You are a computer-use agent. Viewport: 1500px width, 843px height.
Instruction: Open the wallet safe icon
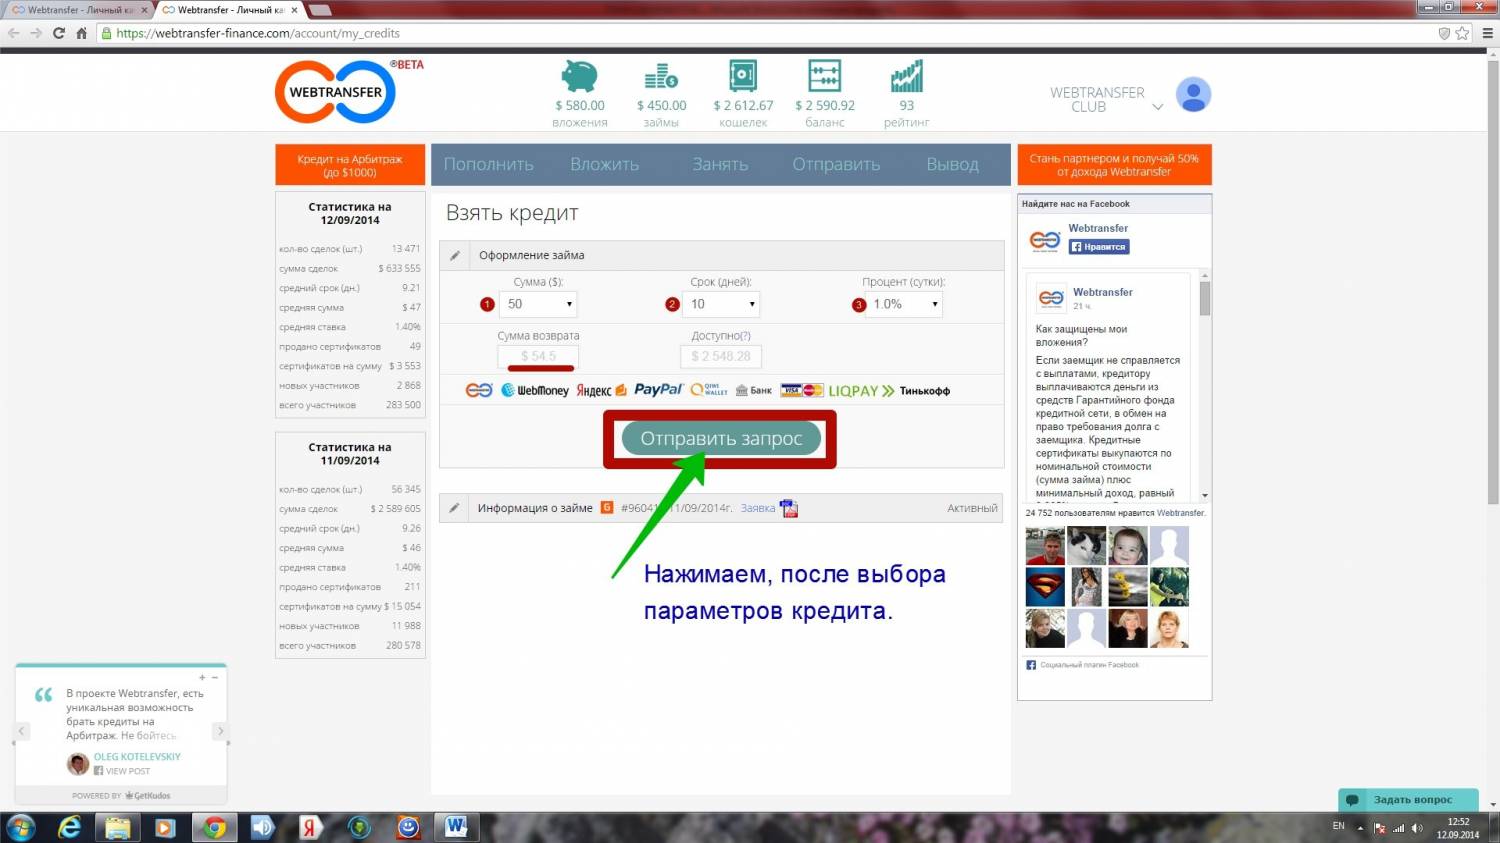coord(743,77)
